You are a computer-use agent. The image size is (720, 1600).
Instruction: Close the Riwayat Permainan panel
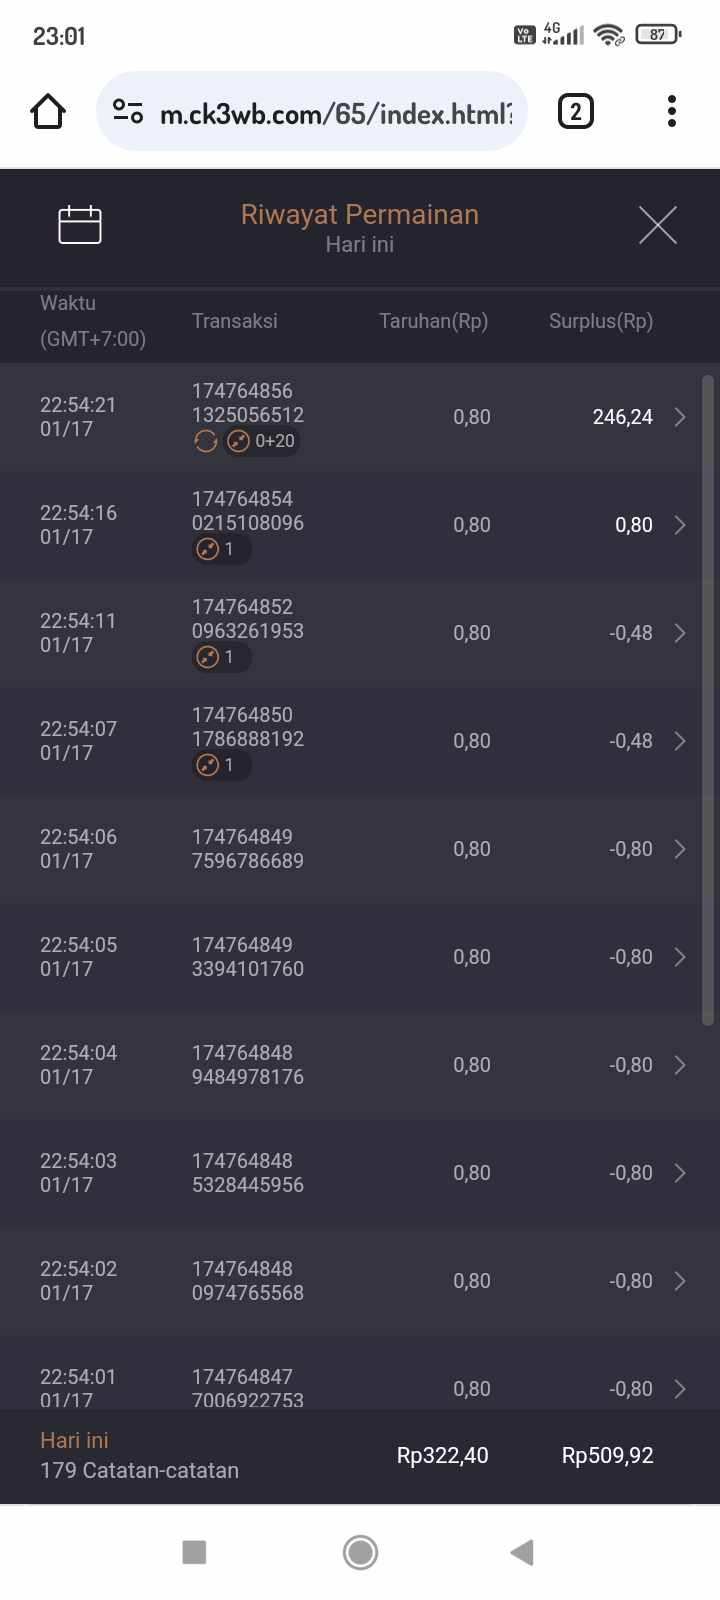[657, 225]
